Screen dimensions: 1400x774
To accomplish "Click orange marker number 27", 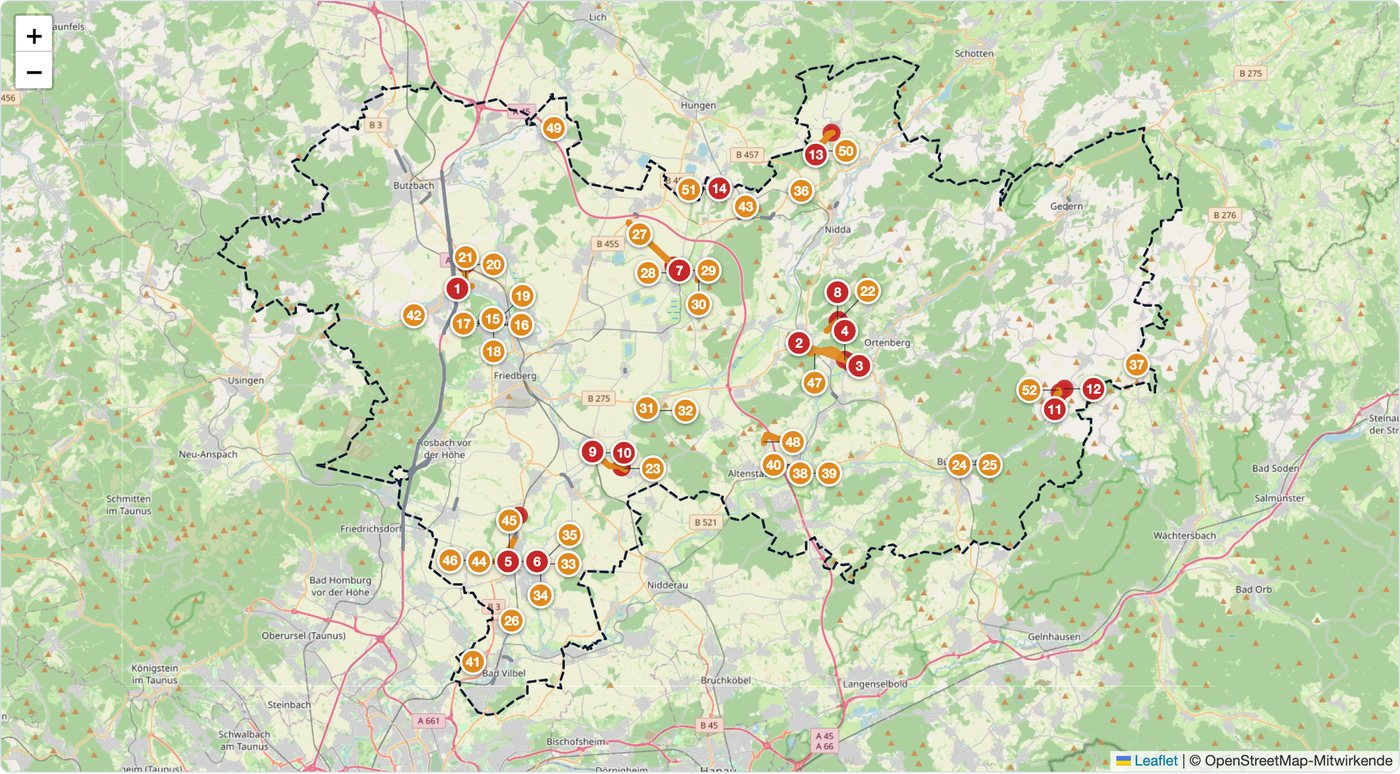I will [640, 234].
